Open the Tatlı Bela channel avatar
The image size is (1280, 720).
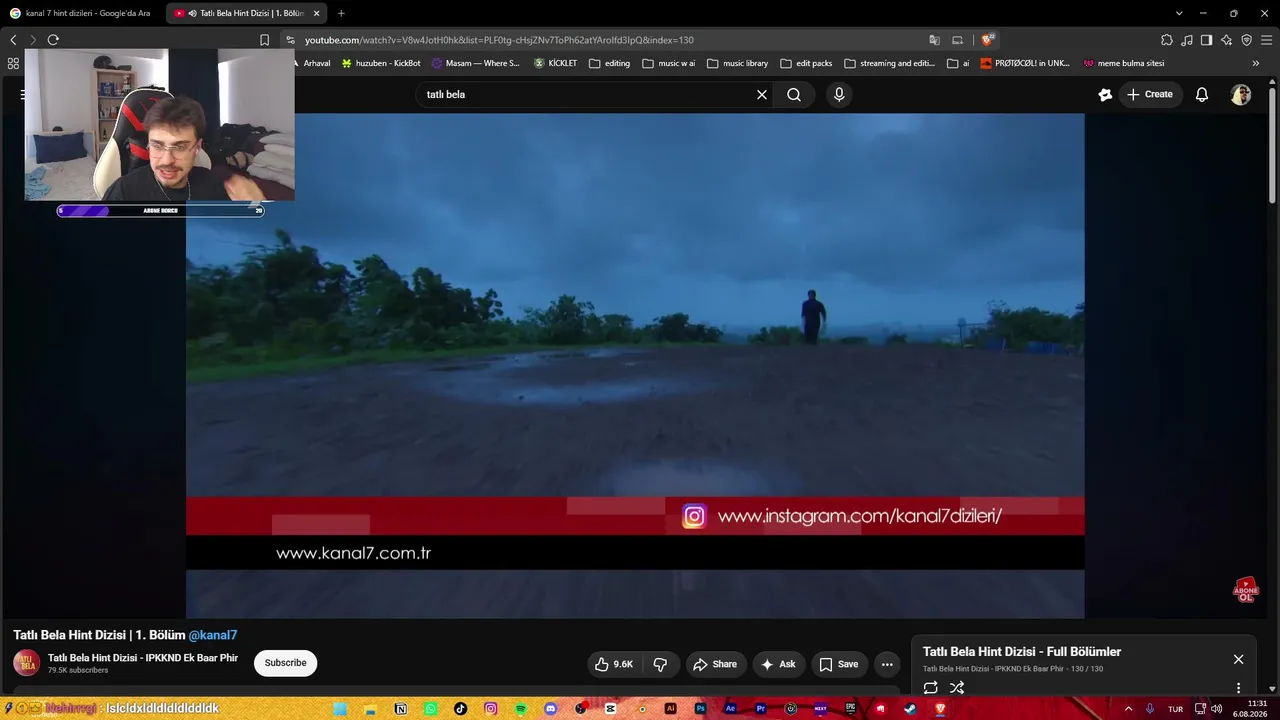(x=26, y=662)
